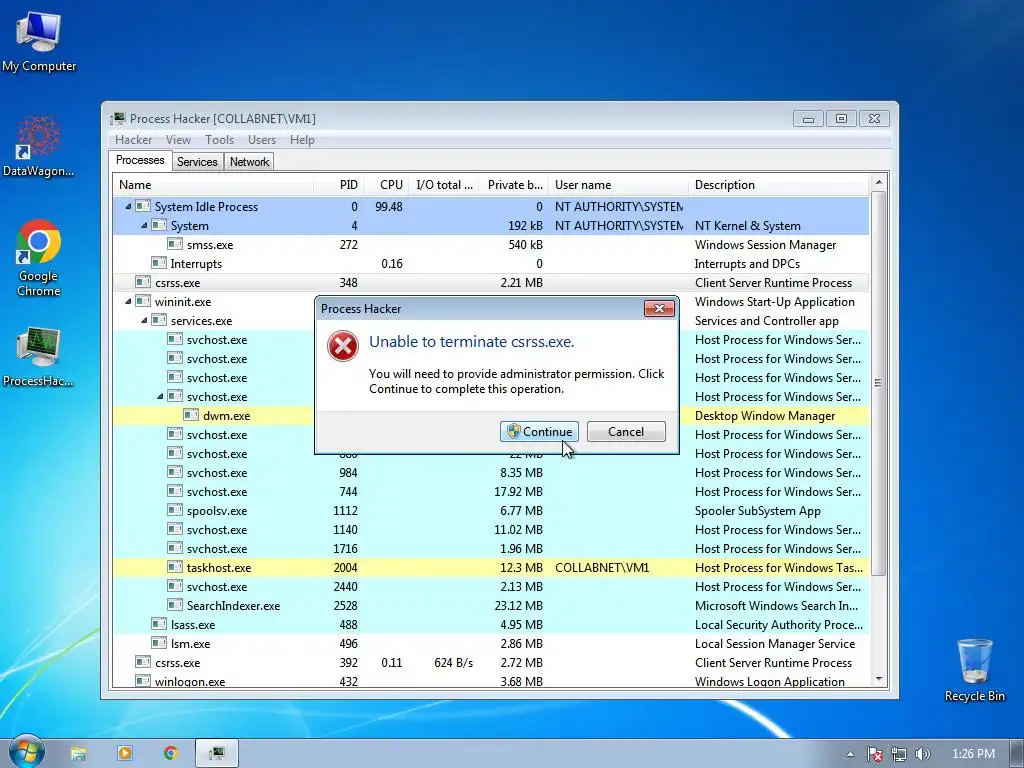
Task: Close the Unable to terminate dialog
Action: 659,308
